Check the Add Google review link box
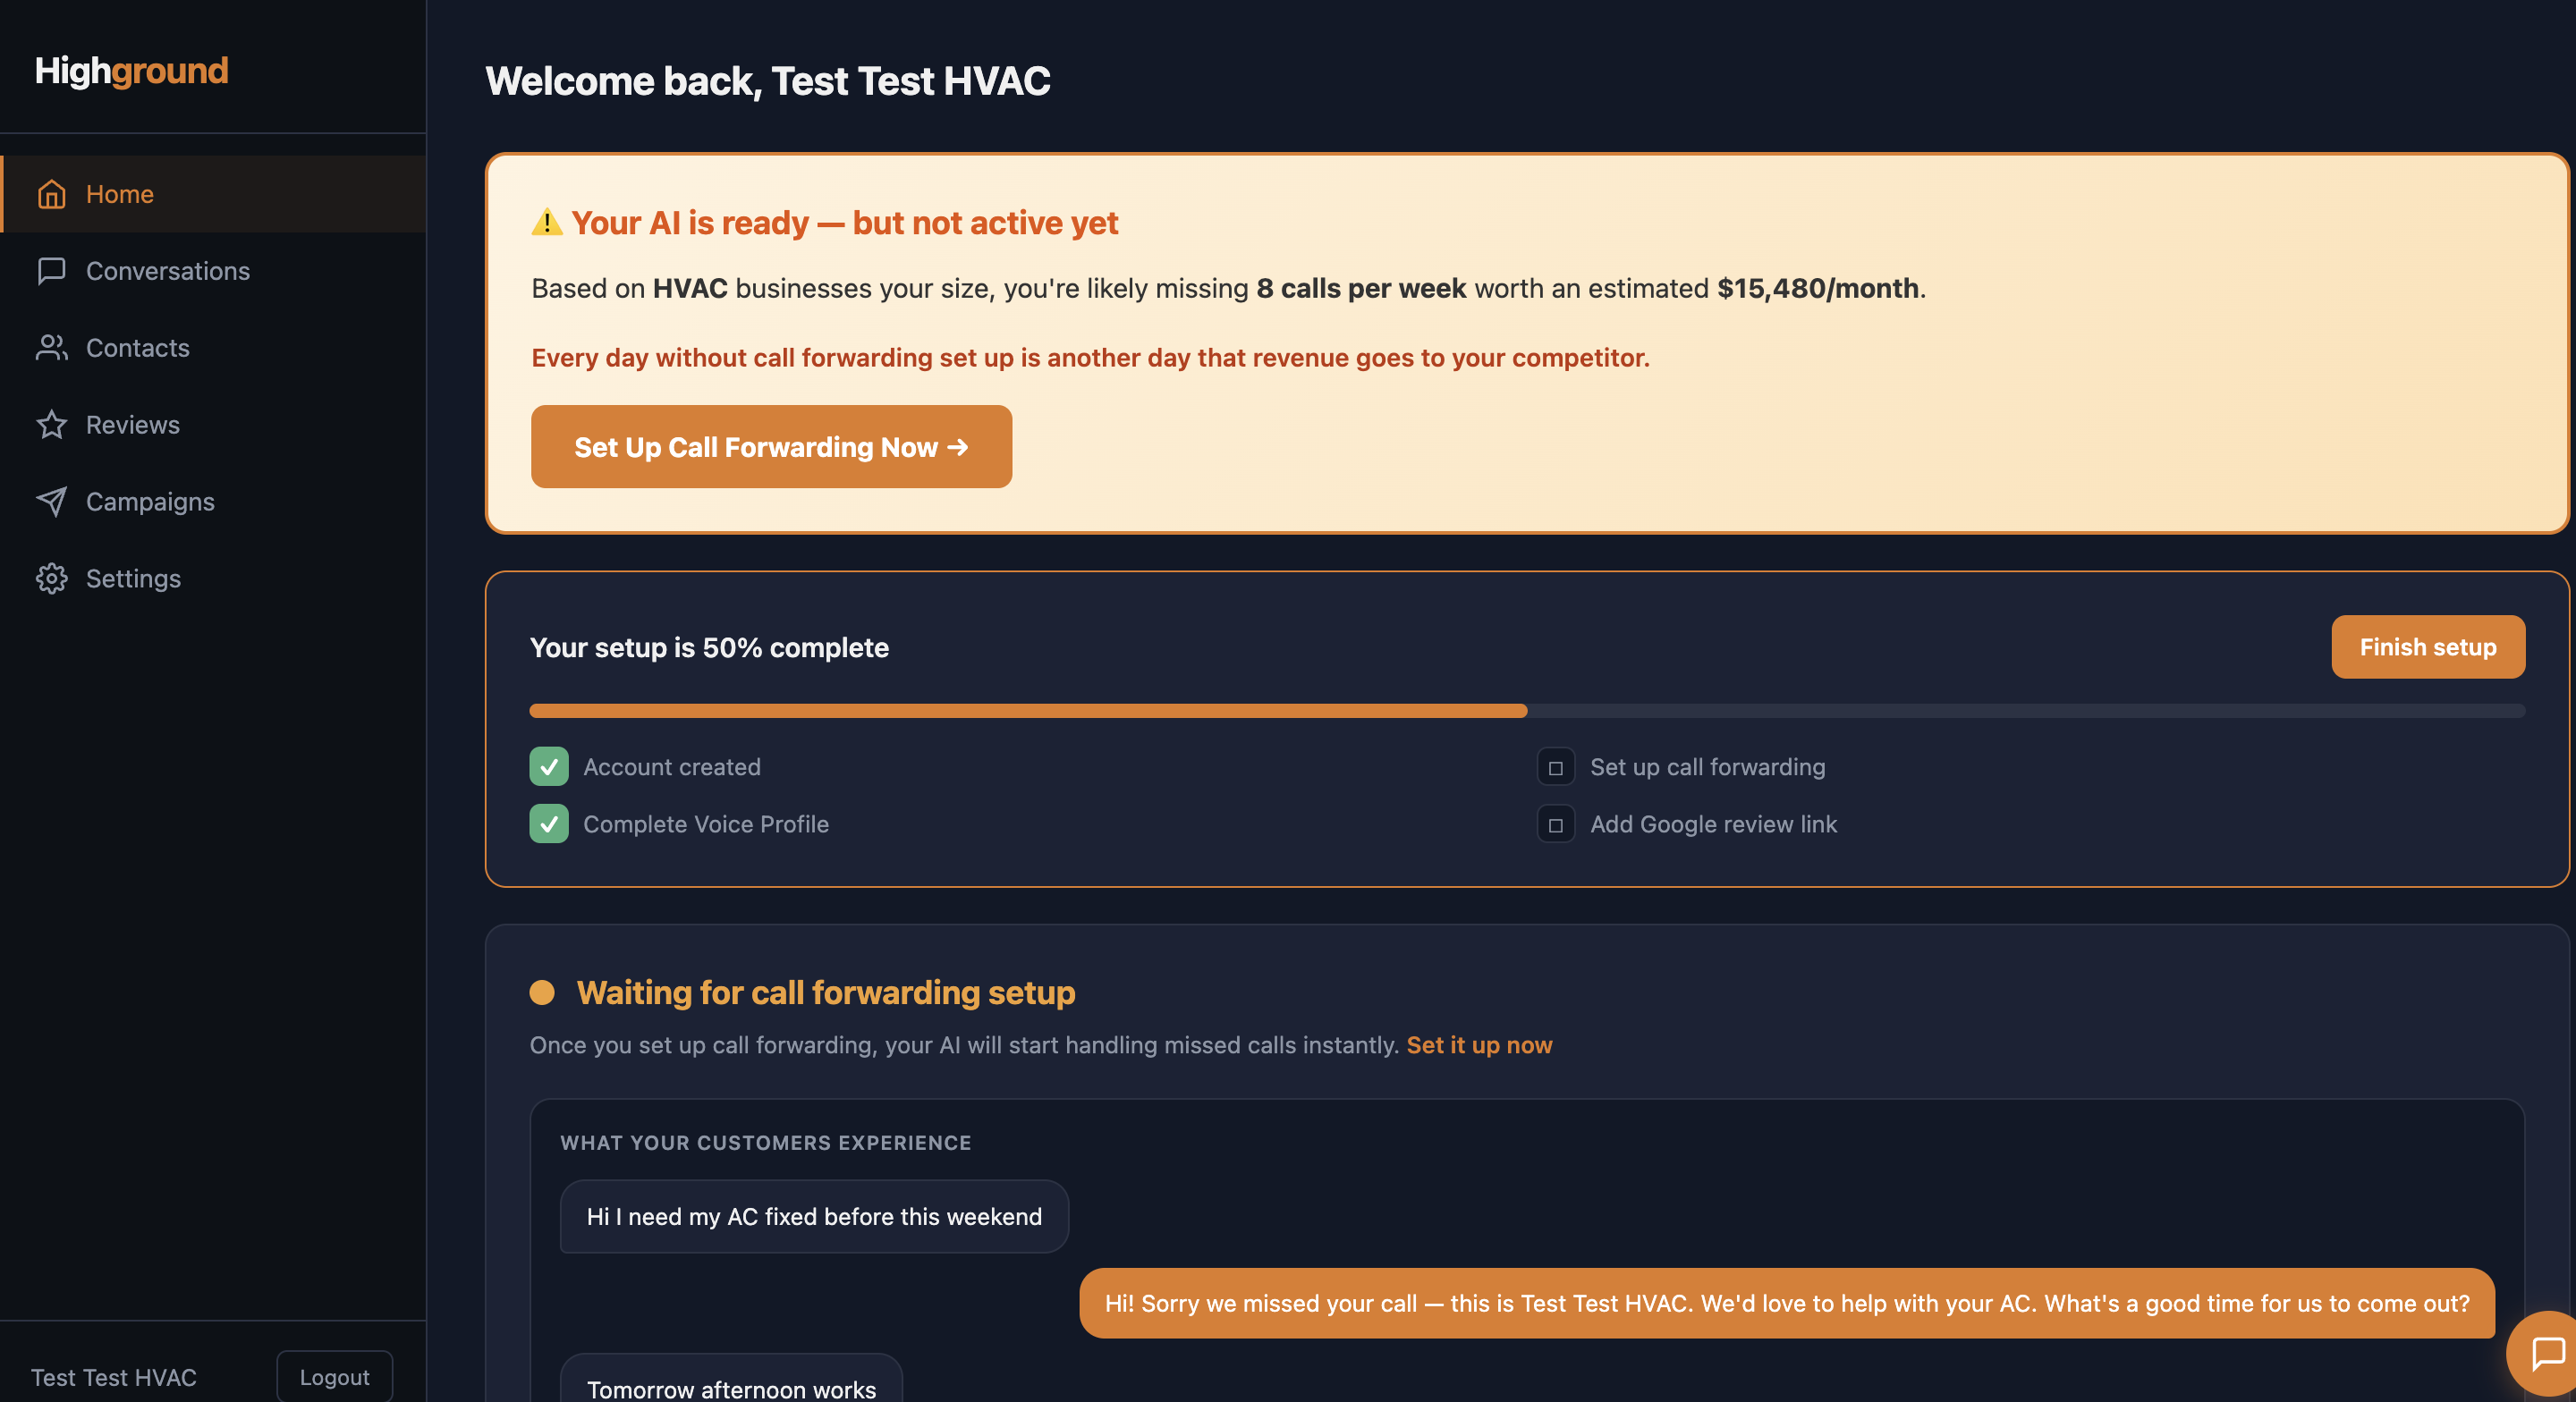The image size is (2576, 1402). 1555,825
